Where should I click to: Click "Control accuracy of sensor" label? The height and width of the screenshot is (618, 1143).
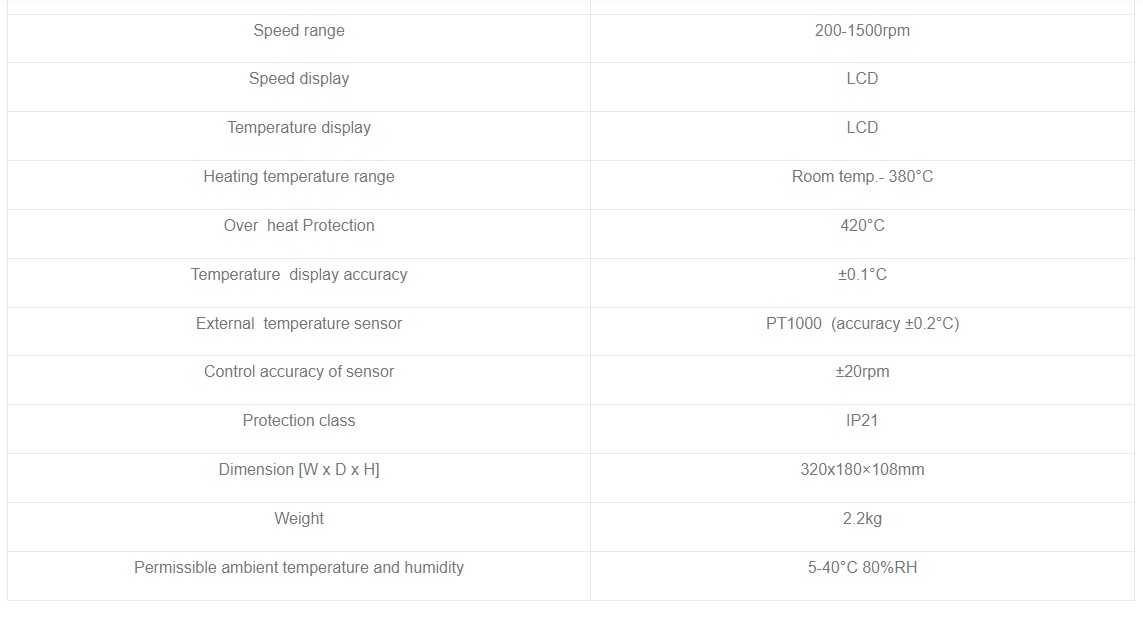pyautogui.click(x=298, y=372)
